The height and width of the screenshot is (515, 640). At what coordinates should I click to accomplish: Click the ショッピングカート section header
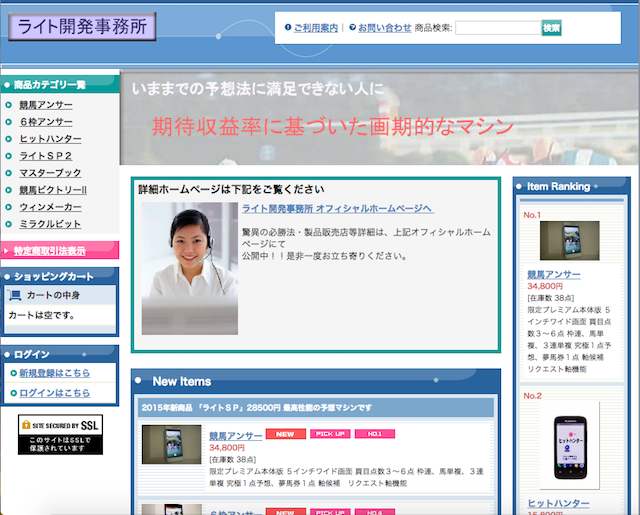point(60,276)
